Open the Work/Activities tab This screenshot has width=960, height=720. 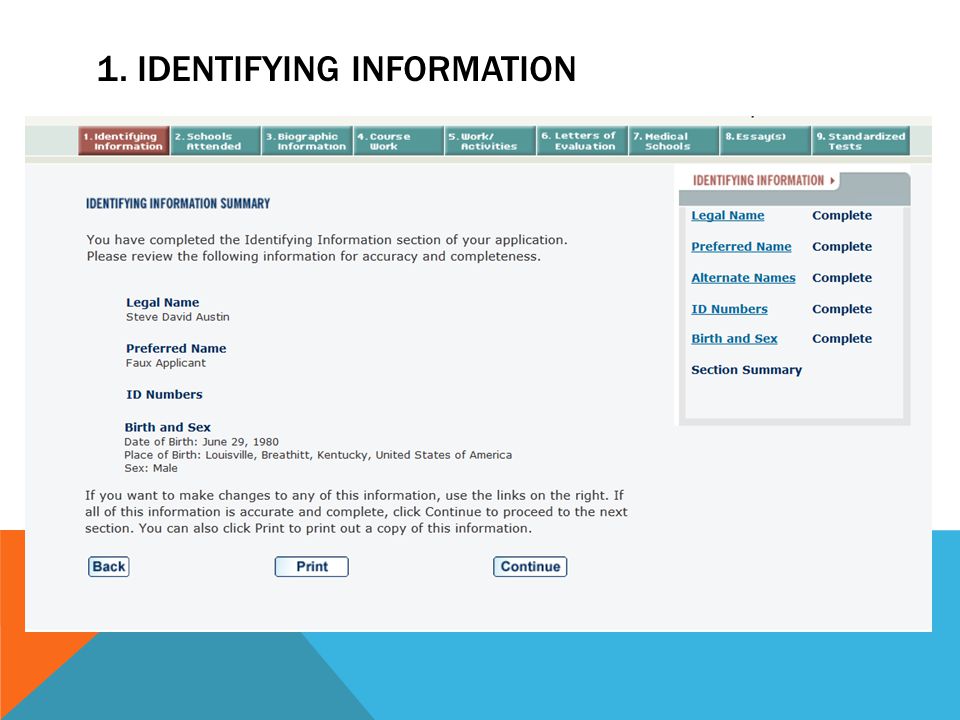[490, 141]
